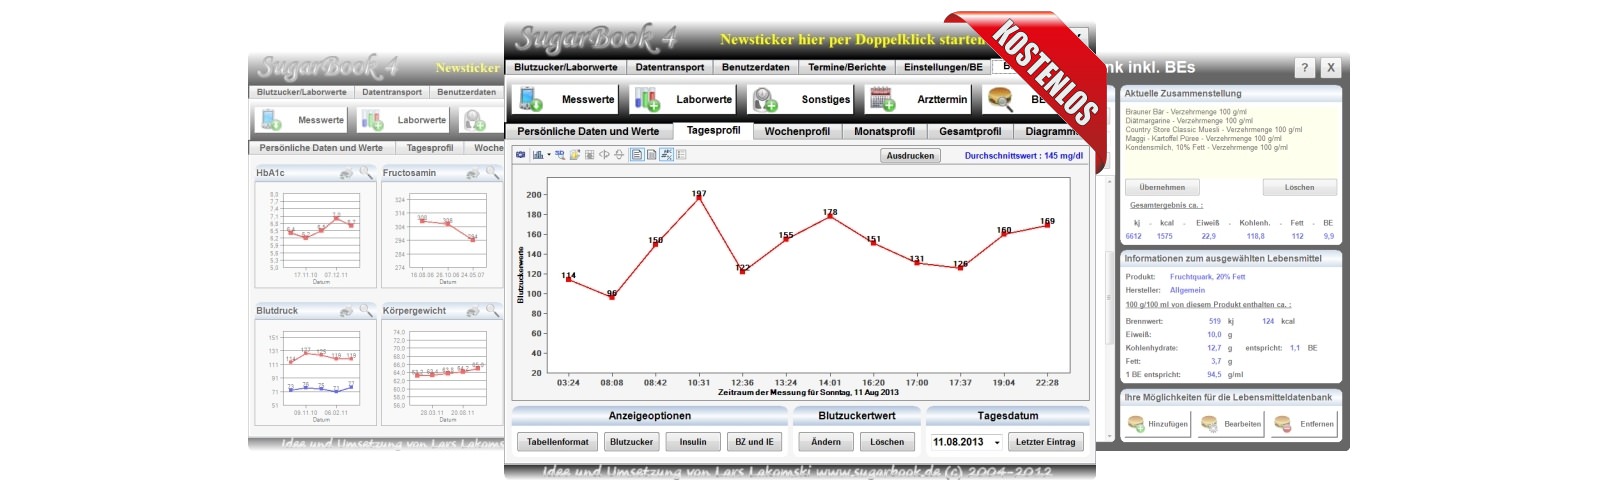Click Blutdruck panel print icon
This screenshot has height=500, width=1600.
click(x=346, y=312)
